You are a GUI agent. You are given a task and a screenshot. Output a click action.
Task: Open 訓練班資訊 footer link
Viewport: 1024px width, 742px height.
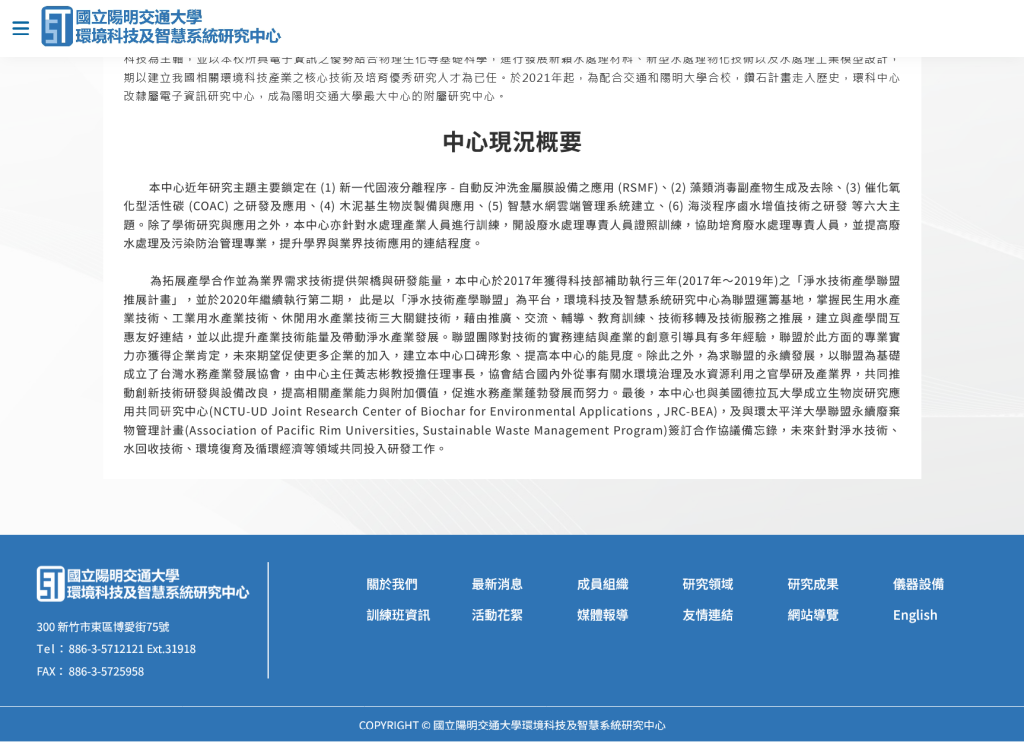[398, 615]
